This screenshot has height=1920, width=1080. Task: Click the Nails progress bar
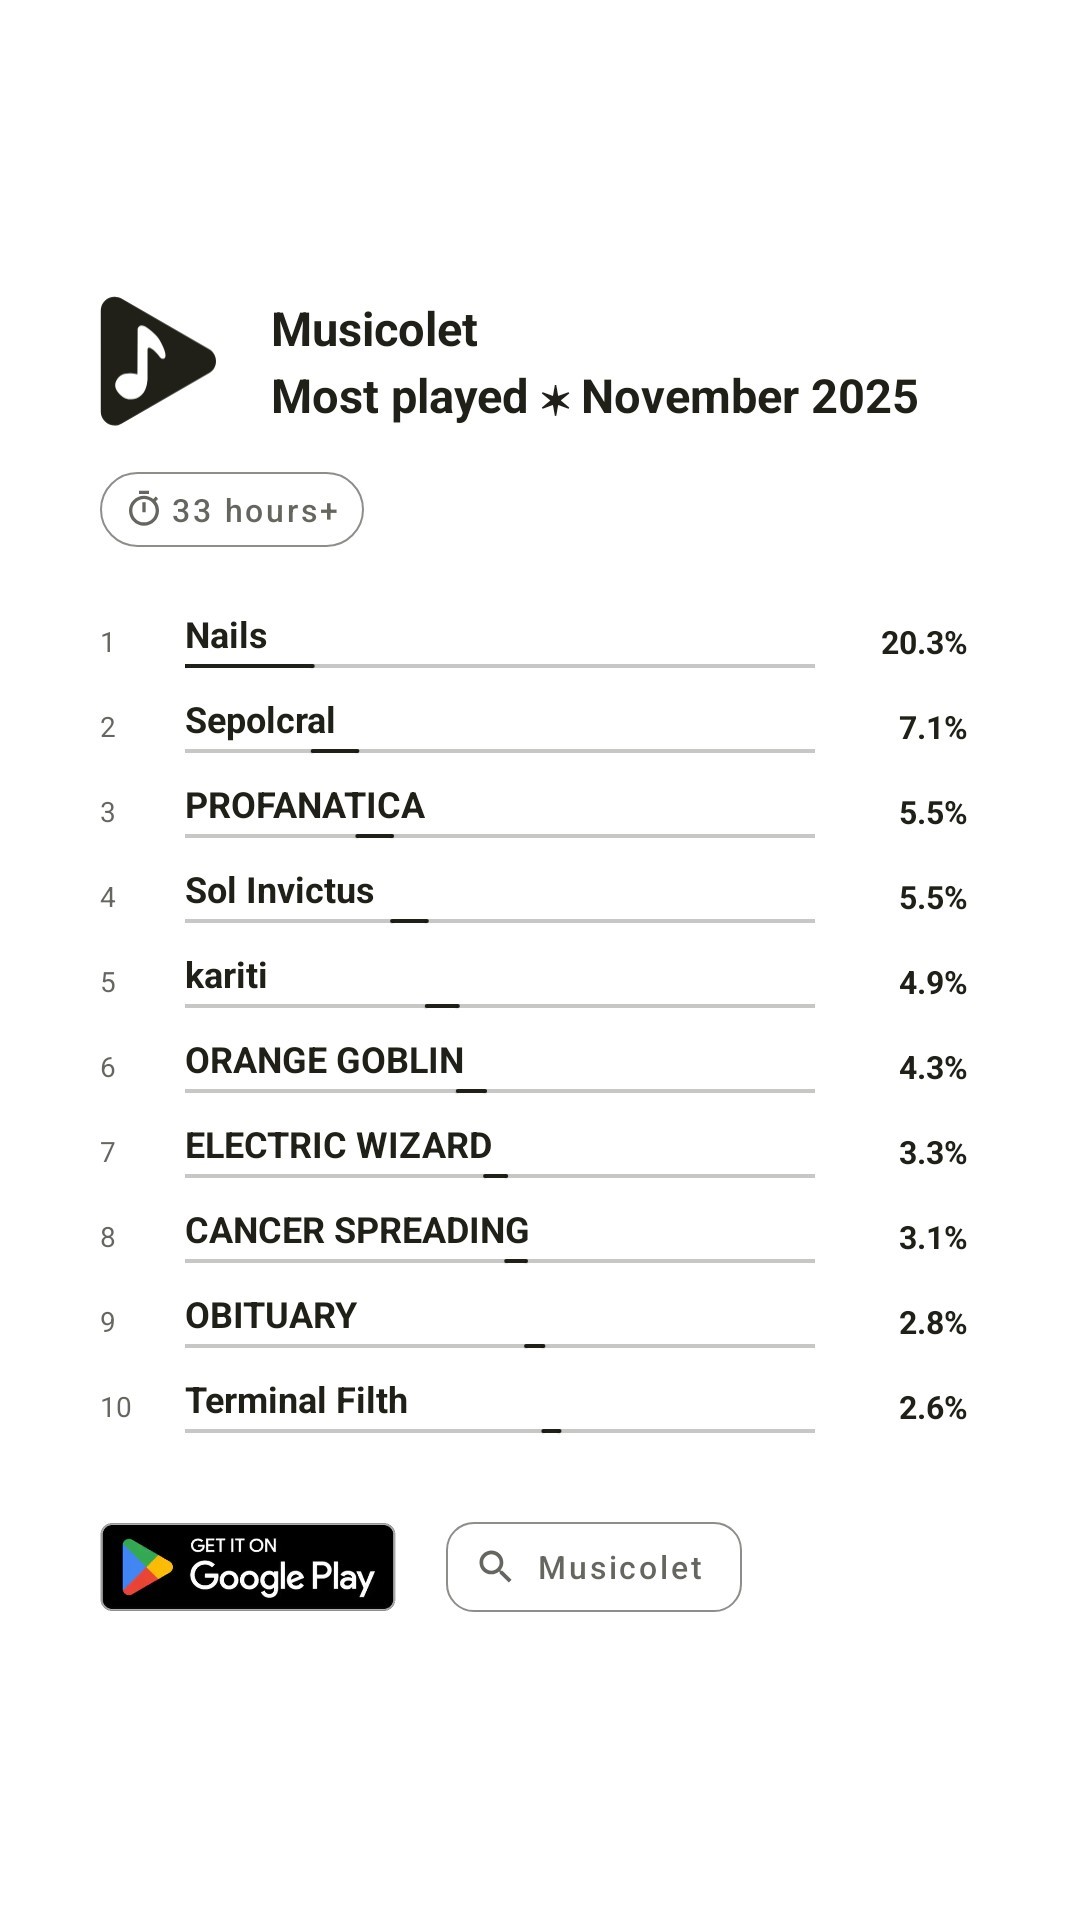[500, 665]
